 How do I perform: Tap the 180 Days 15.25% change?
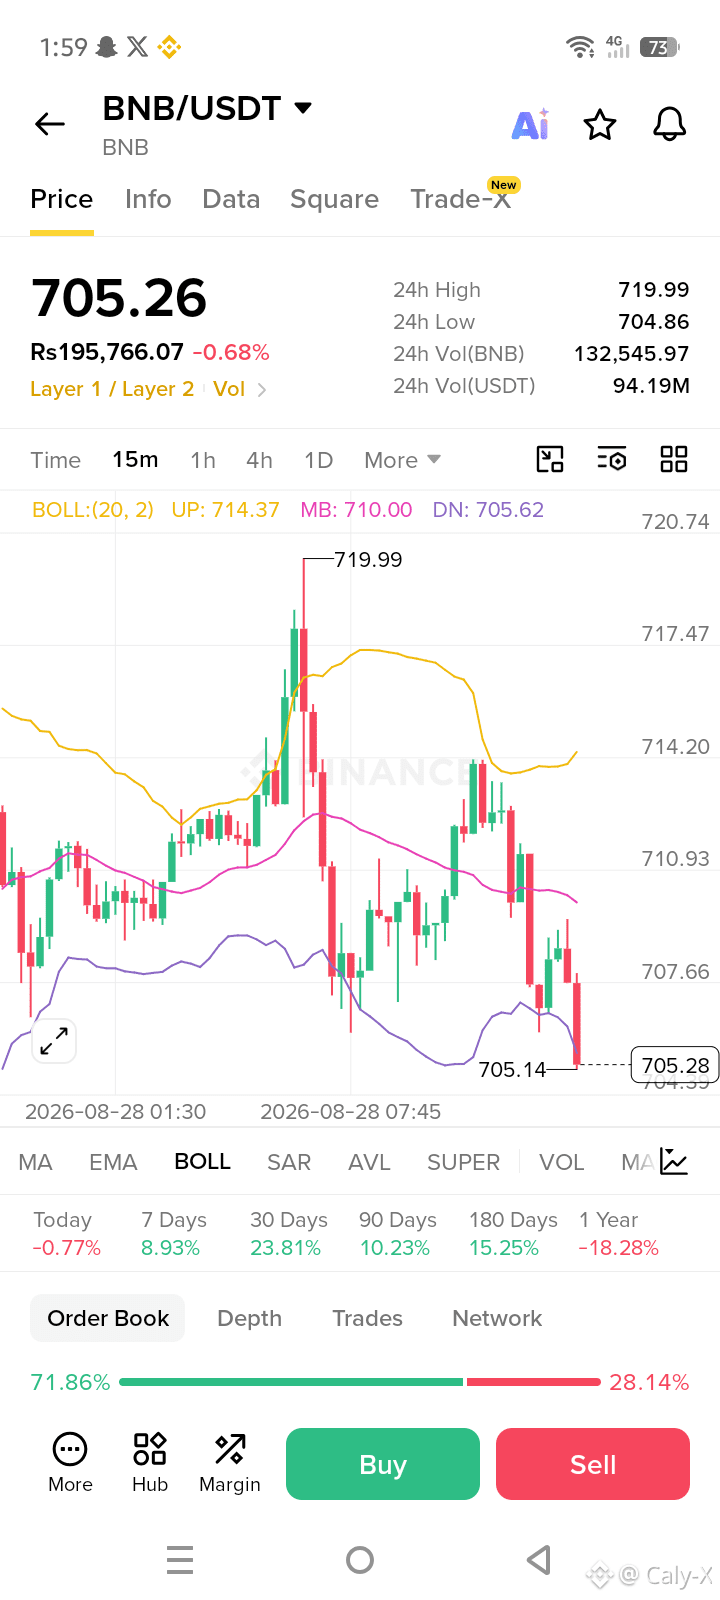[x=513, y=1234]
